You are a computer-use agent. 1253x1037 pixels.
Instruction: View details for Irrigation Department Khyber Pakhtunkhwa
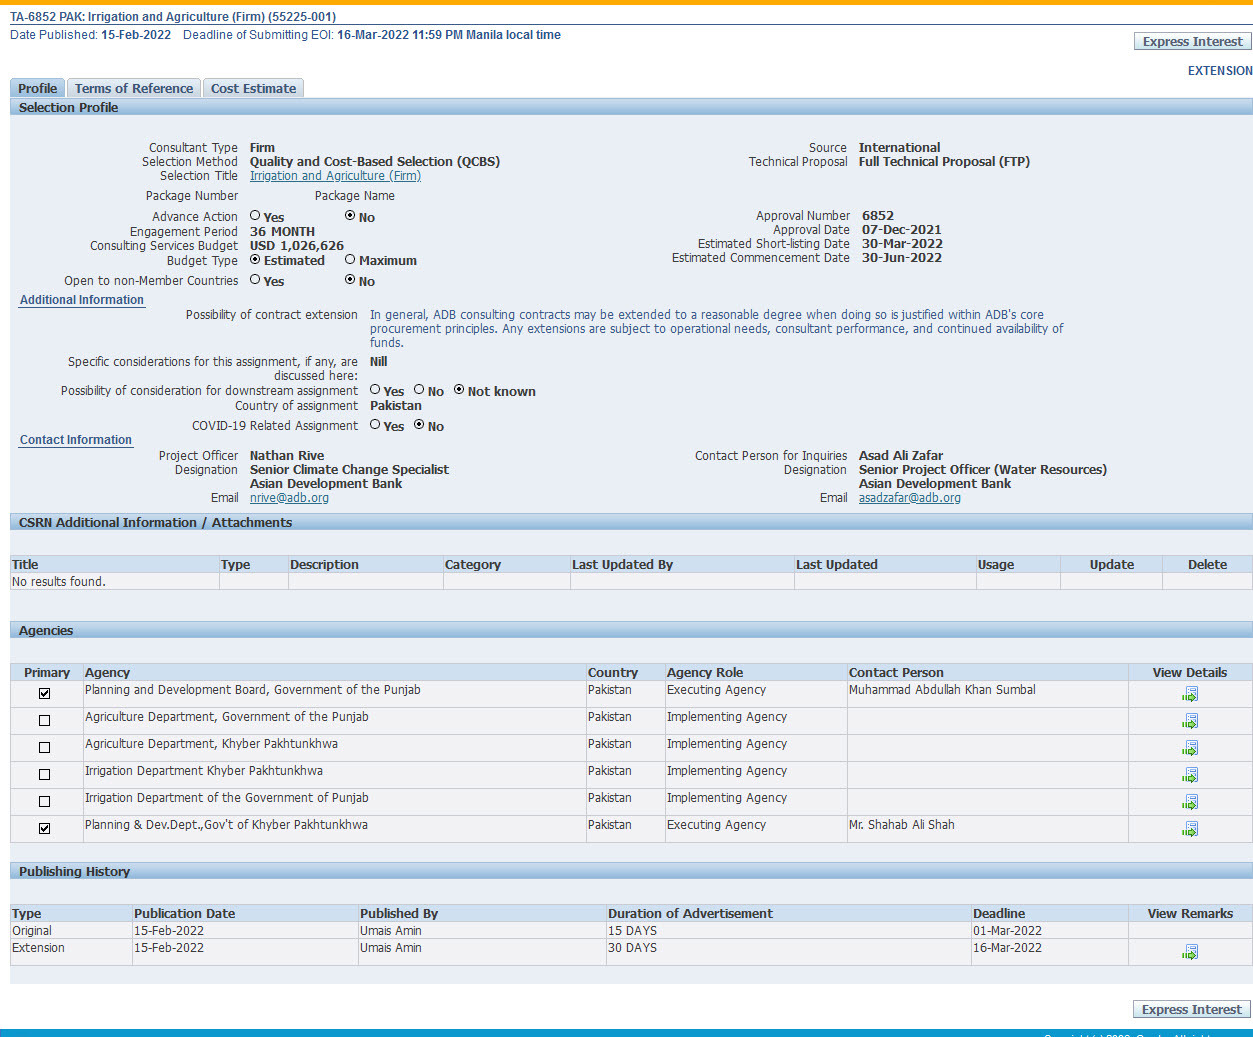pos(1190,775)
